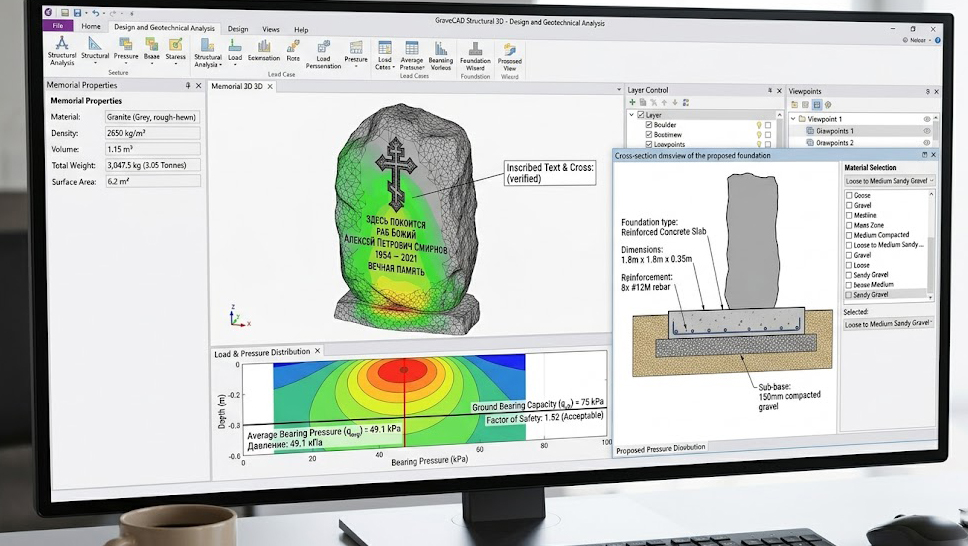
Task: Select Orawpoints 2 in Viewpoints tree
Action: click(x=835, y=143)
